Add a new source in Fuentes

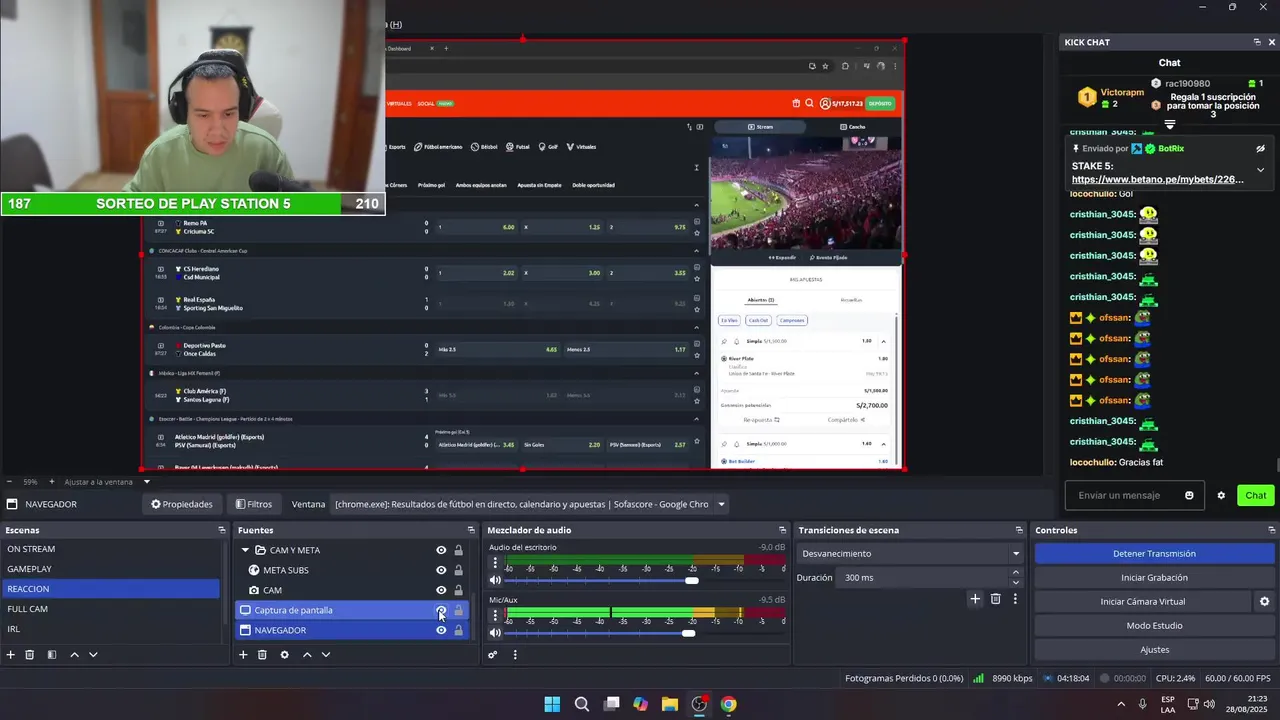(x=243, y=655)
